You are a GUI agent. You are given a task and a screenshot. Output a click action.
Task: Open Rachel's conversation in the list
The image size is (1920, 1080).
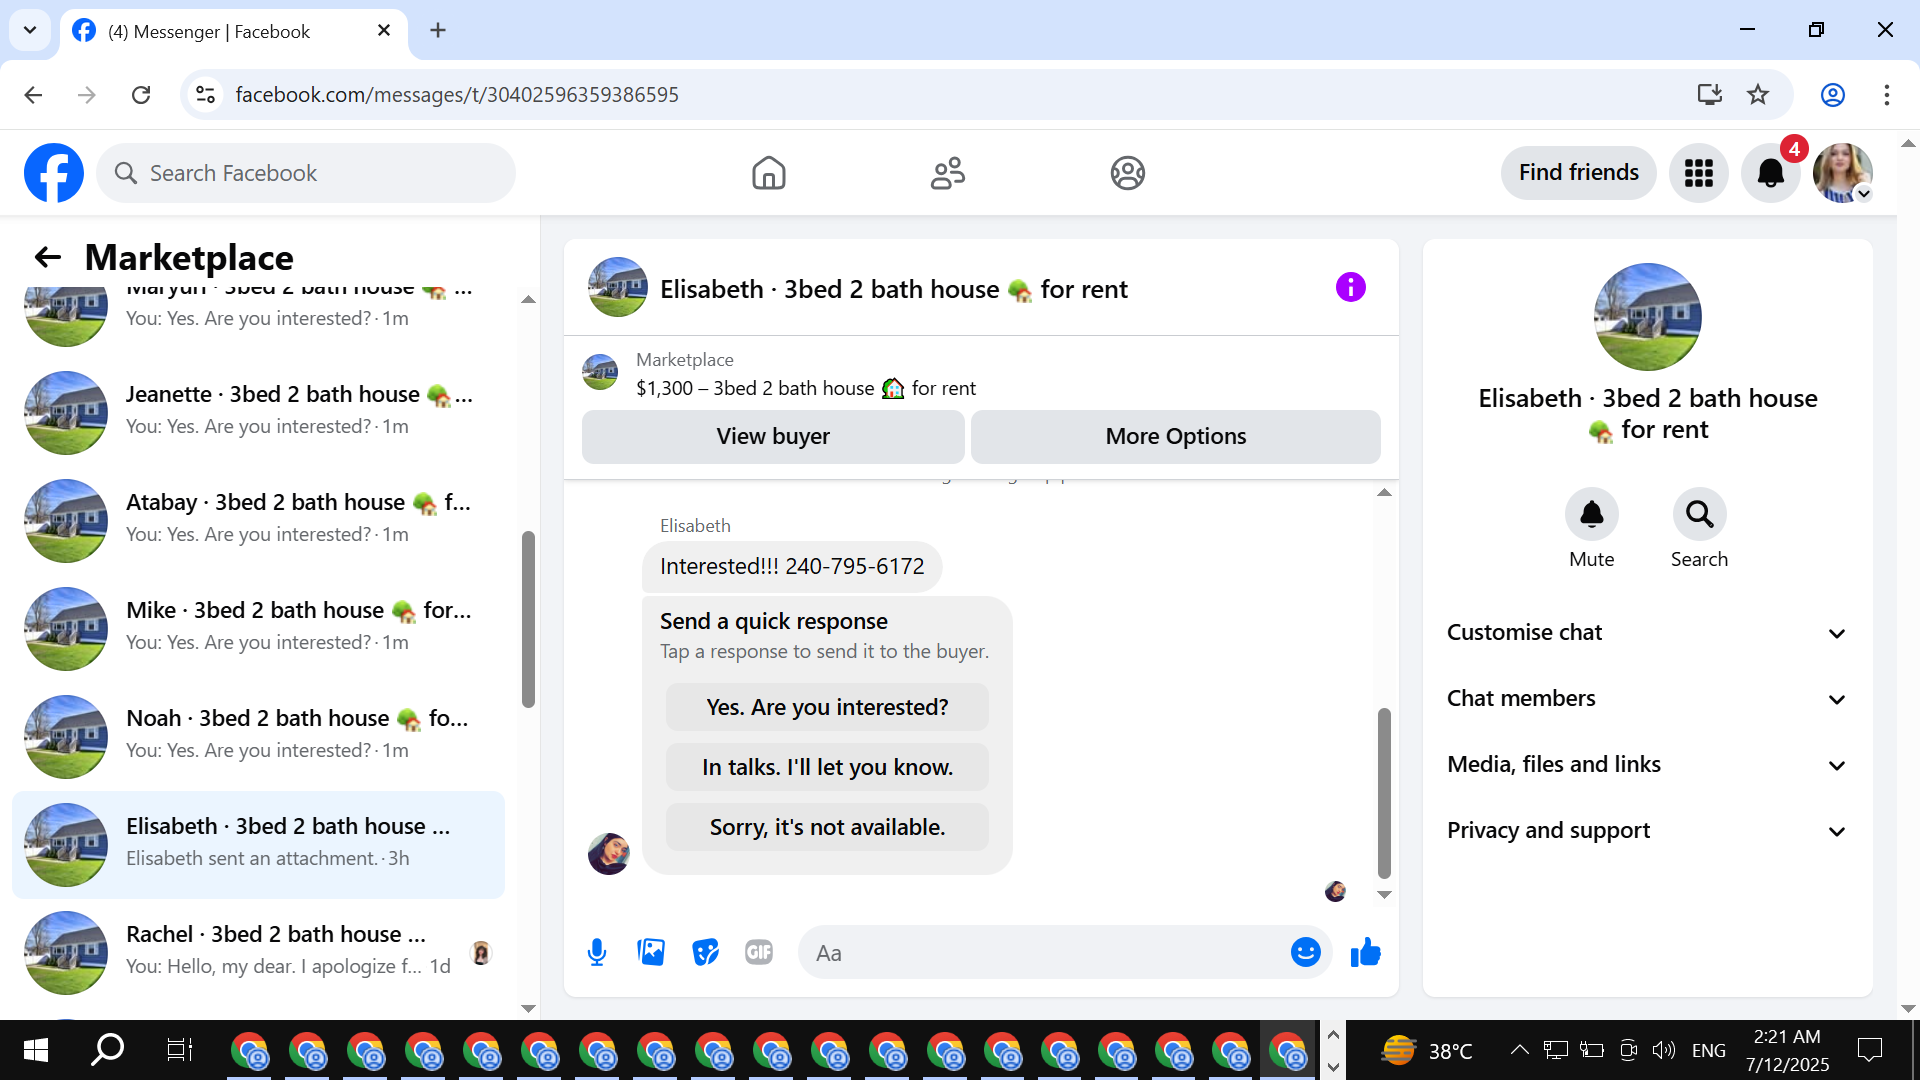tap(260, 950)
